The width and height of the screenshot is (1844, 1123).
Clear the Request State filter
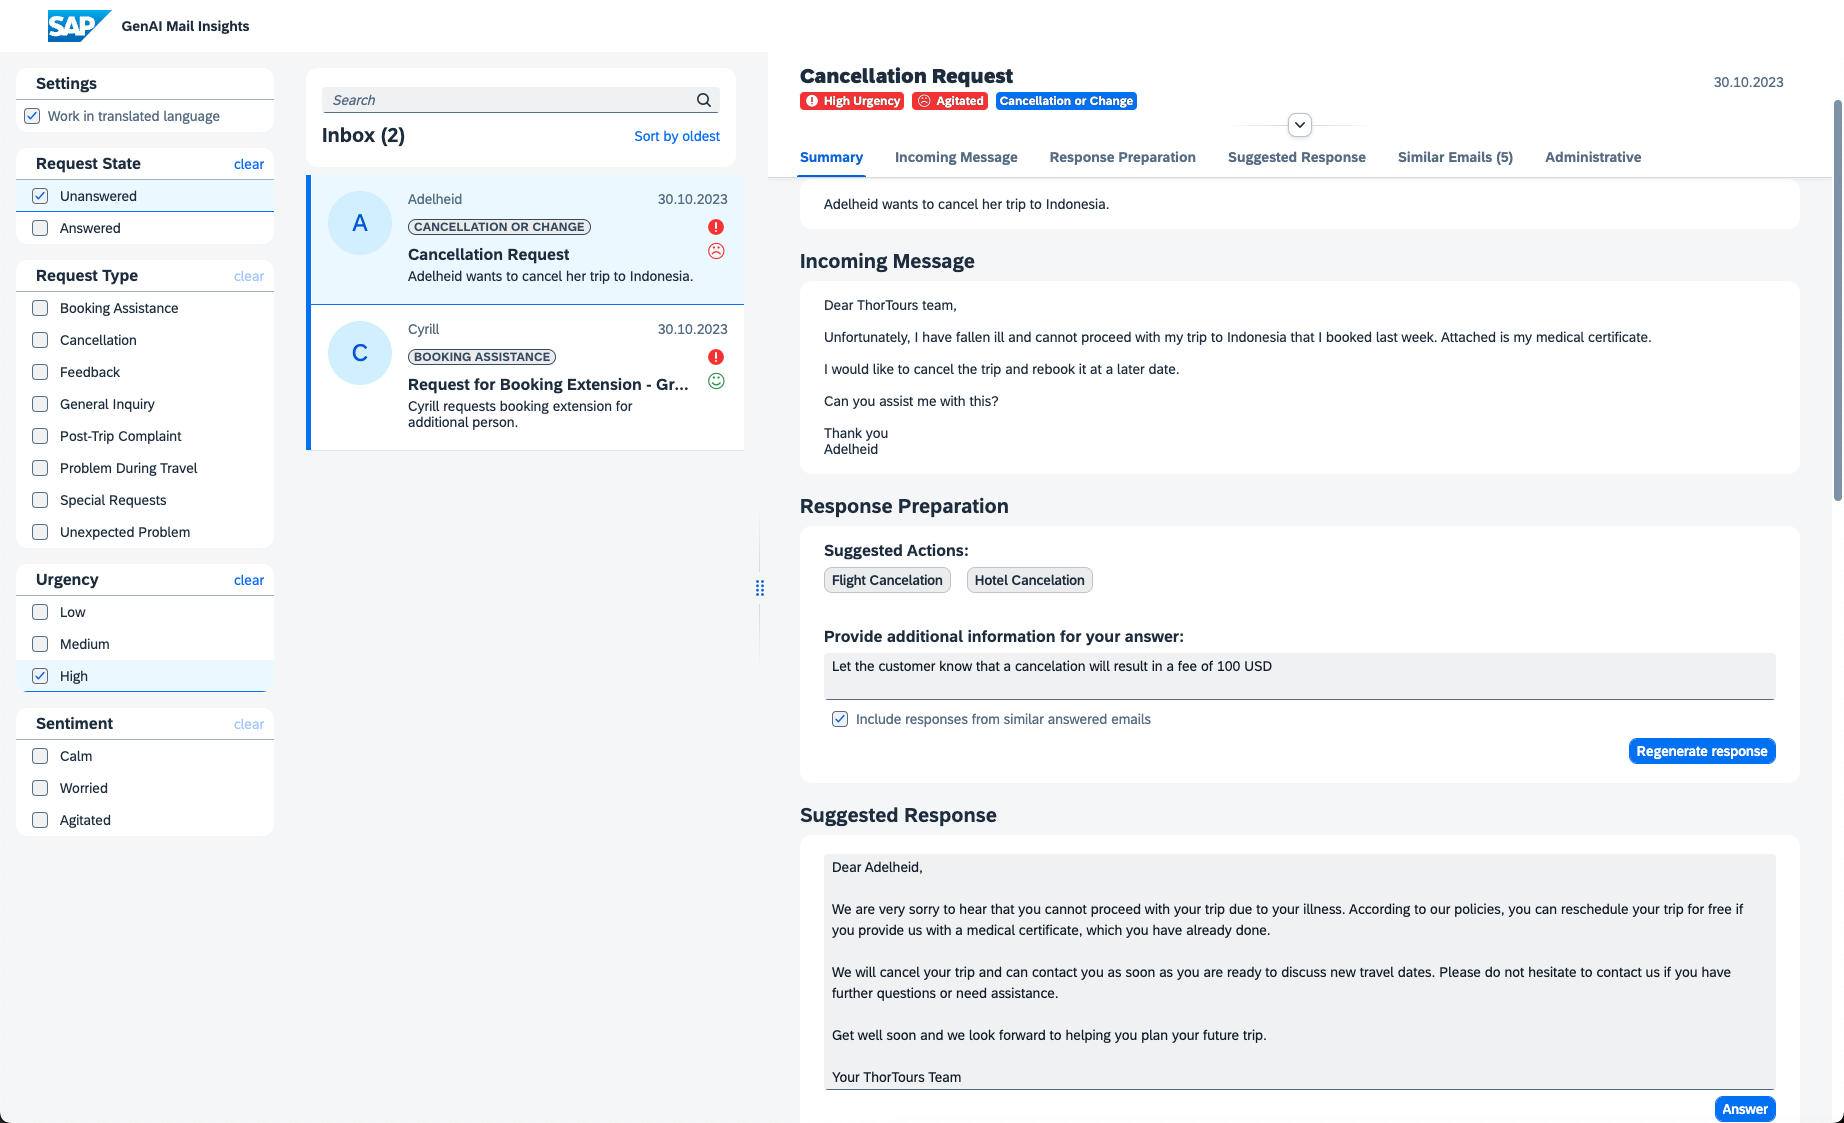pyautogui.click(x=249, y=164)
